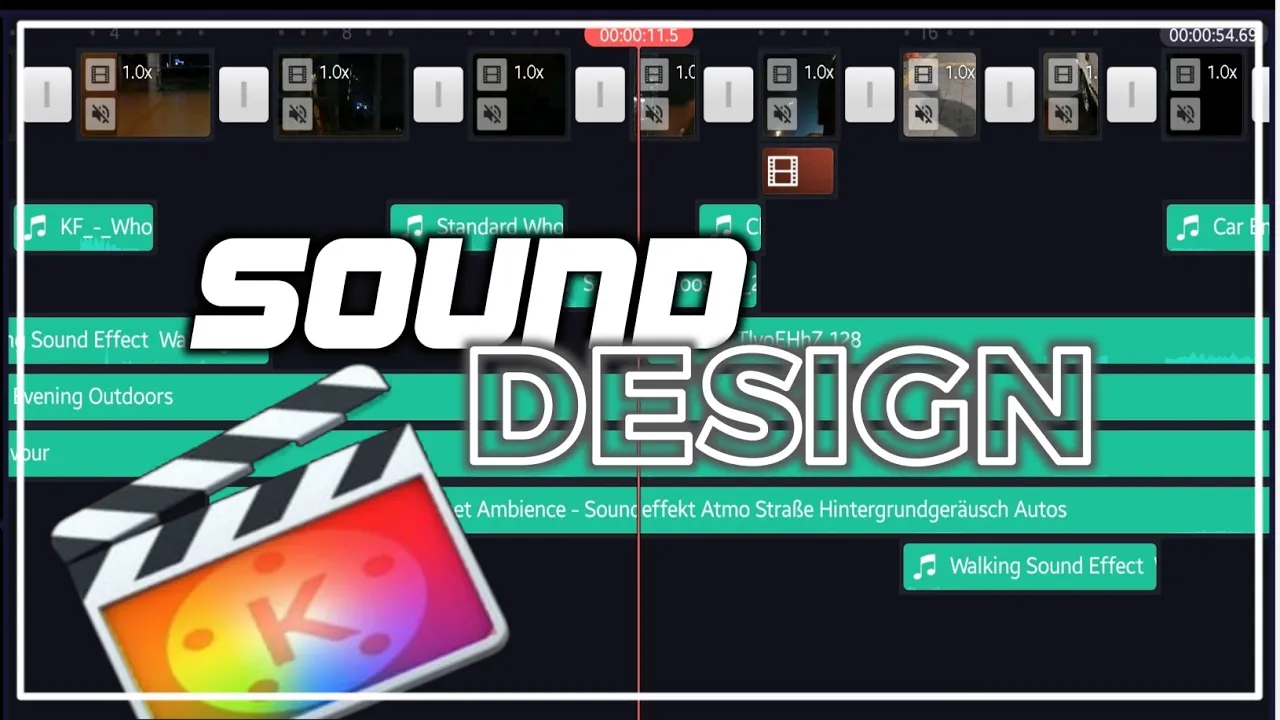The image size is (1280, 720).
Task: Click the muted speaker icon on the last video clip
Action: pos(1185,115)
